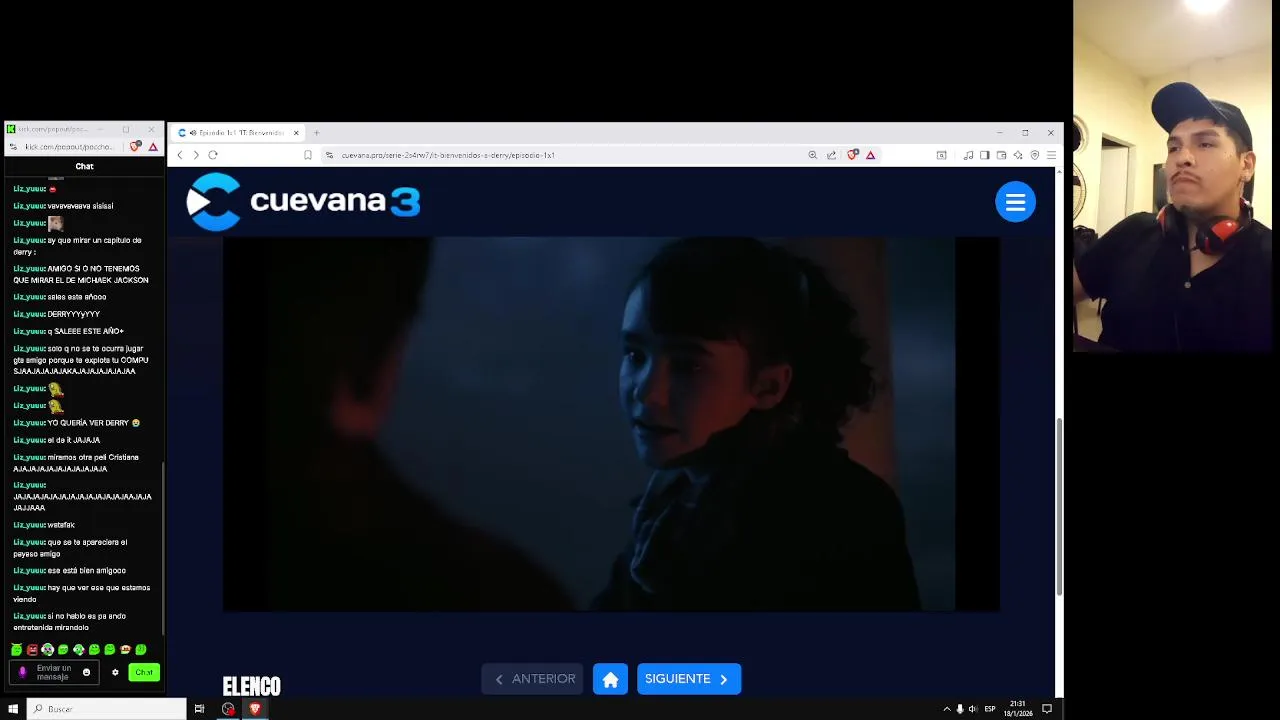
Task: Open the Windows Start menu
Action: 13,709
